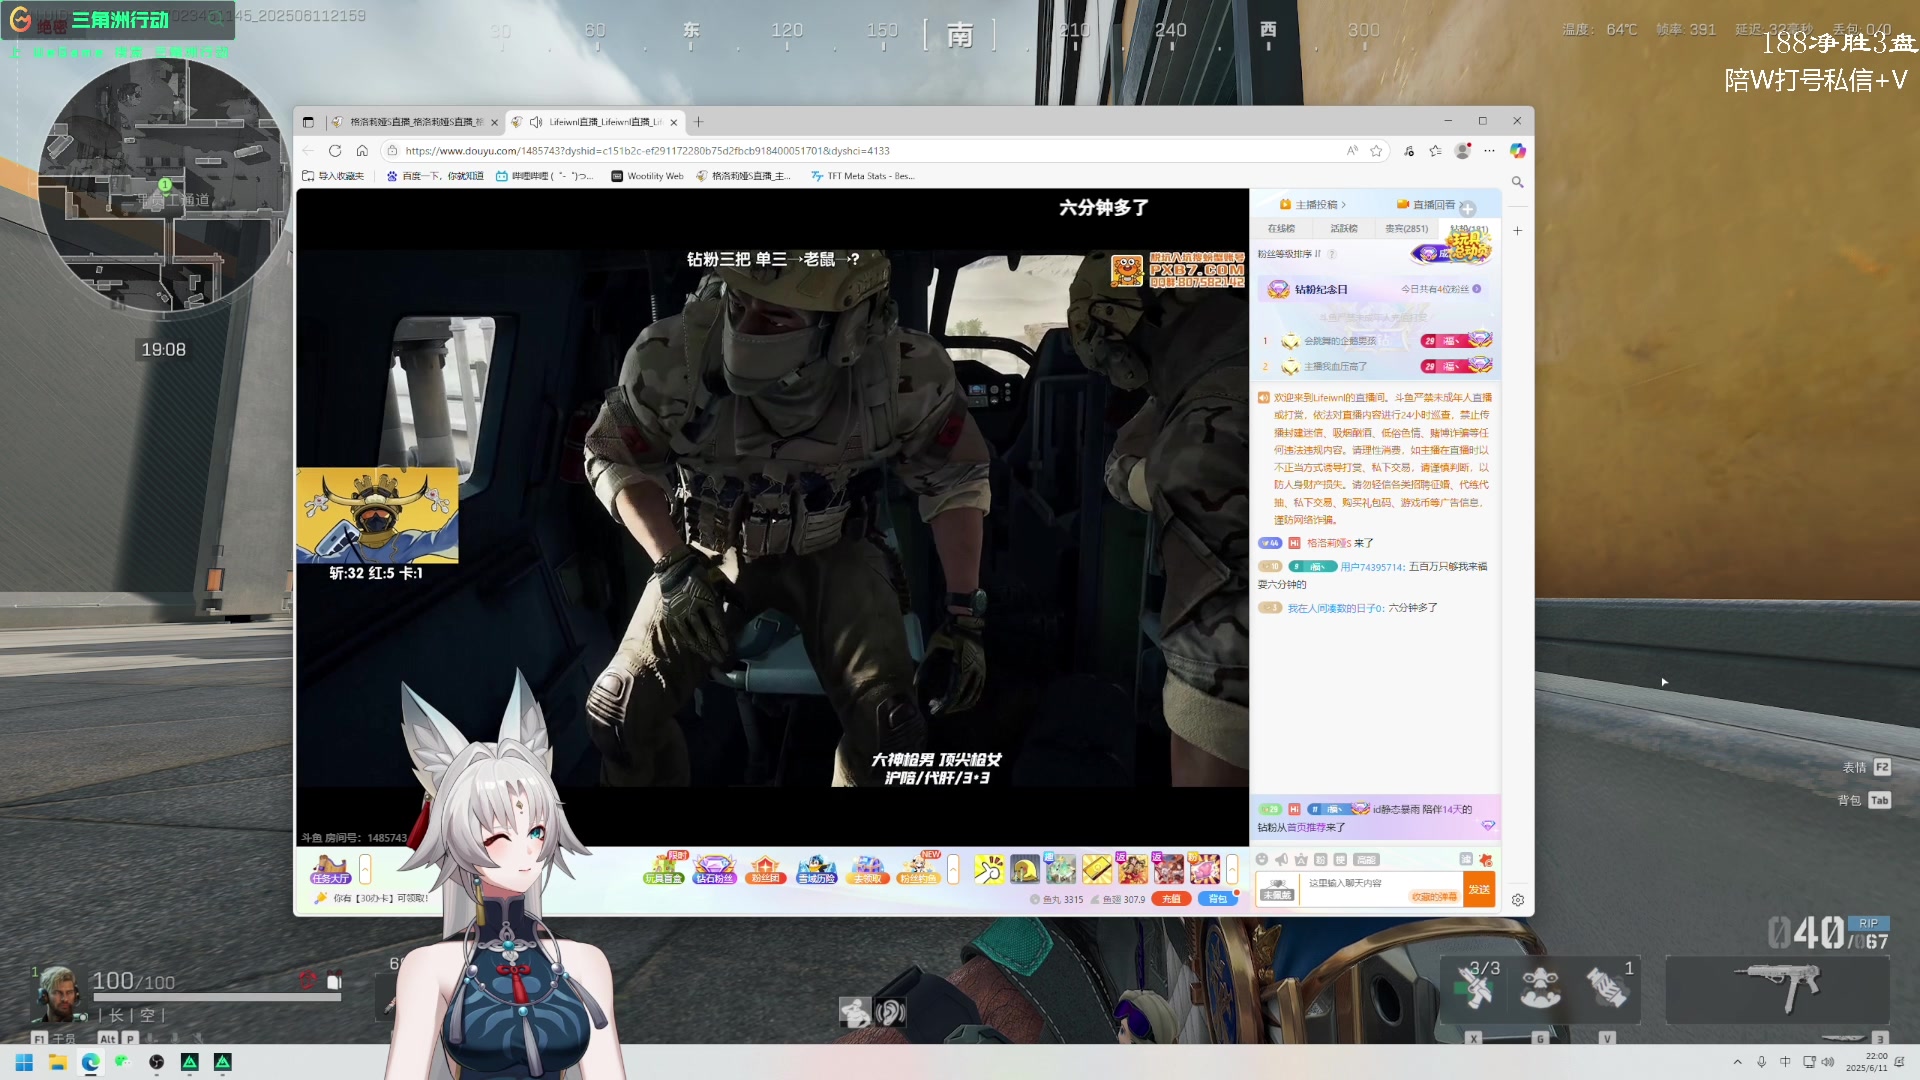Open Edge sidebar settings gear
1920x1080 pixels.
1517,900
